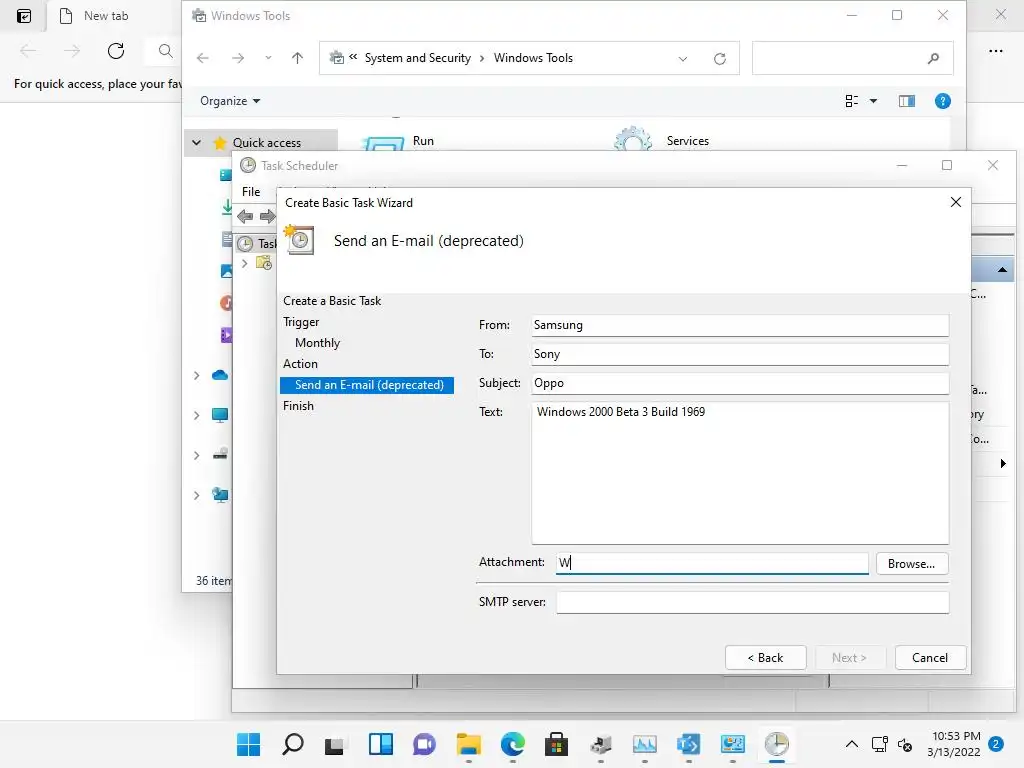Select the Finish wizard step
Screen dimensions: 1024x768
coord(298,406)
